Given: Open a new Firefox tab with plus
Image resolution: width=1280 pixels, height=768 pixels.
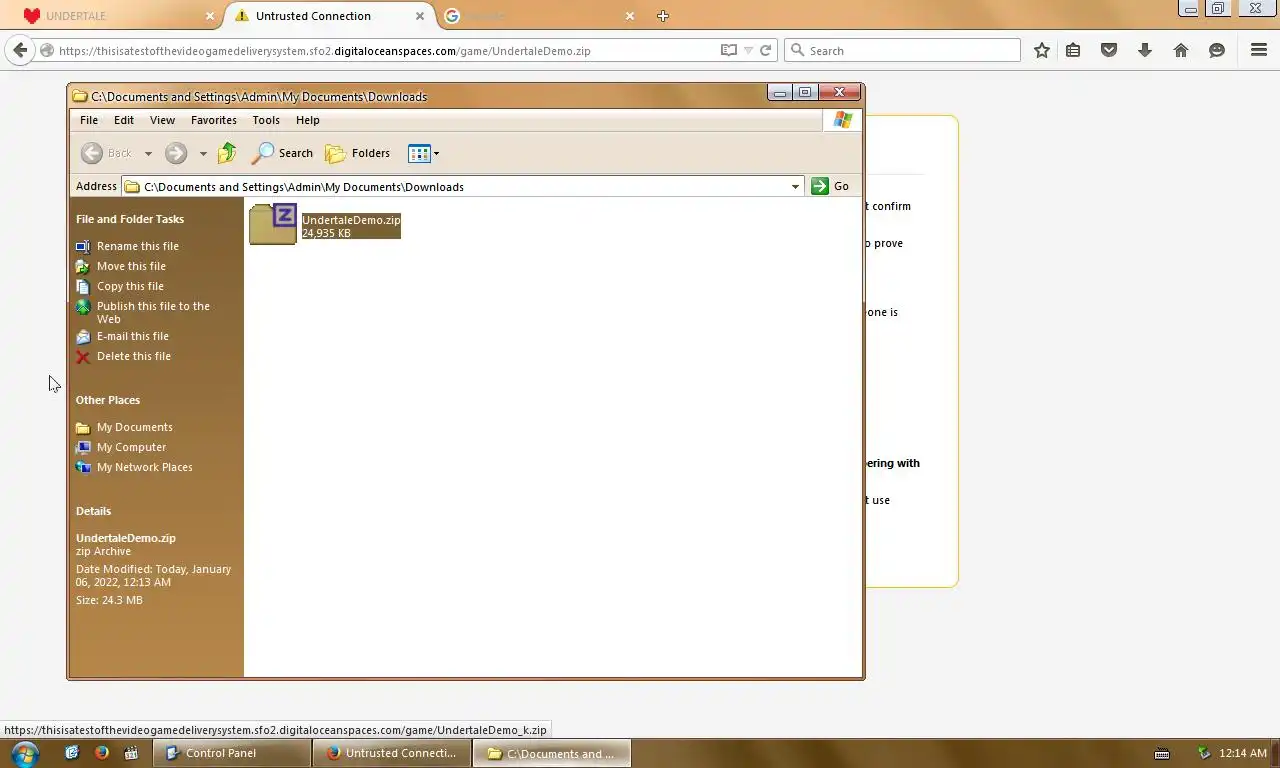Looking at the screenshot, I should (662, 16).
